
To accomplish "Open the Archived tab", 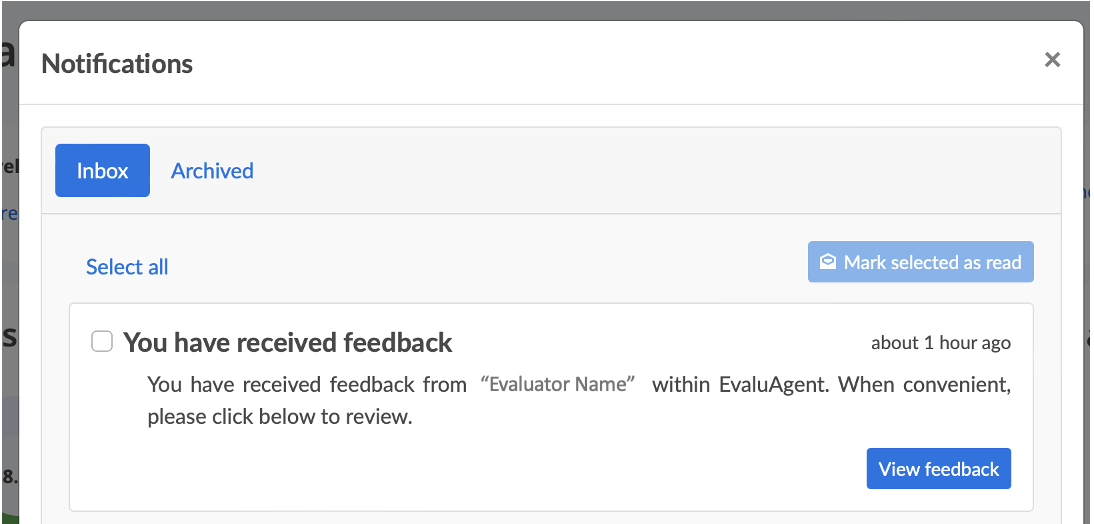I will pos(212,170).
